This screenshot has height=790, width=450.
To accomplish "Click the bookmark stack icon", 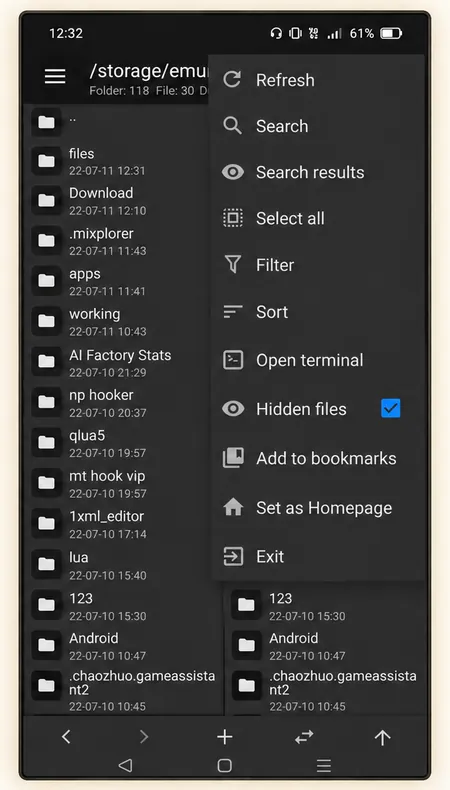I will (x=233, y=458).
